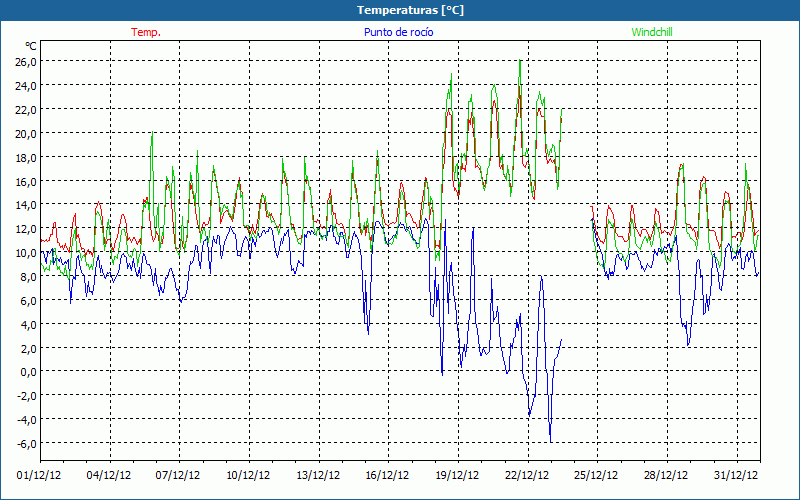Click the 13/12/12 date label
This screenshot has width=800, height=500.
[x=318, y=475]
